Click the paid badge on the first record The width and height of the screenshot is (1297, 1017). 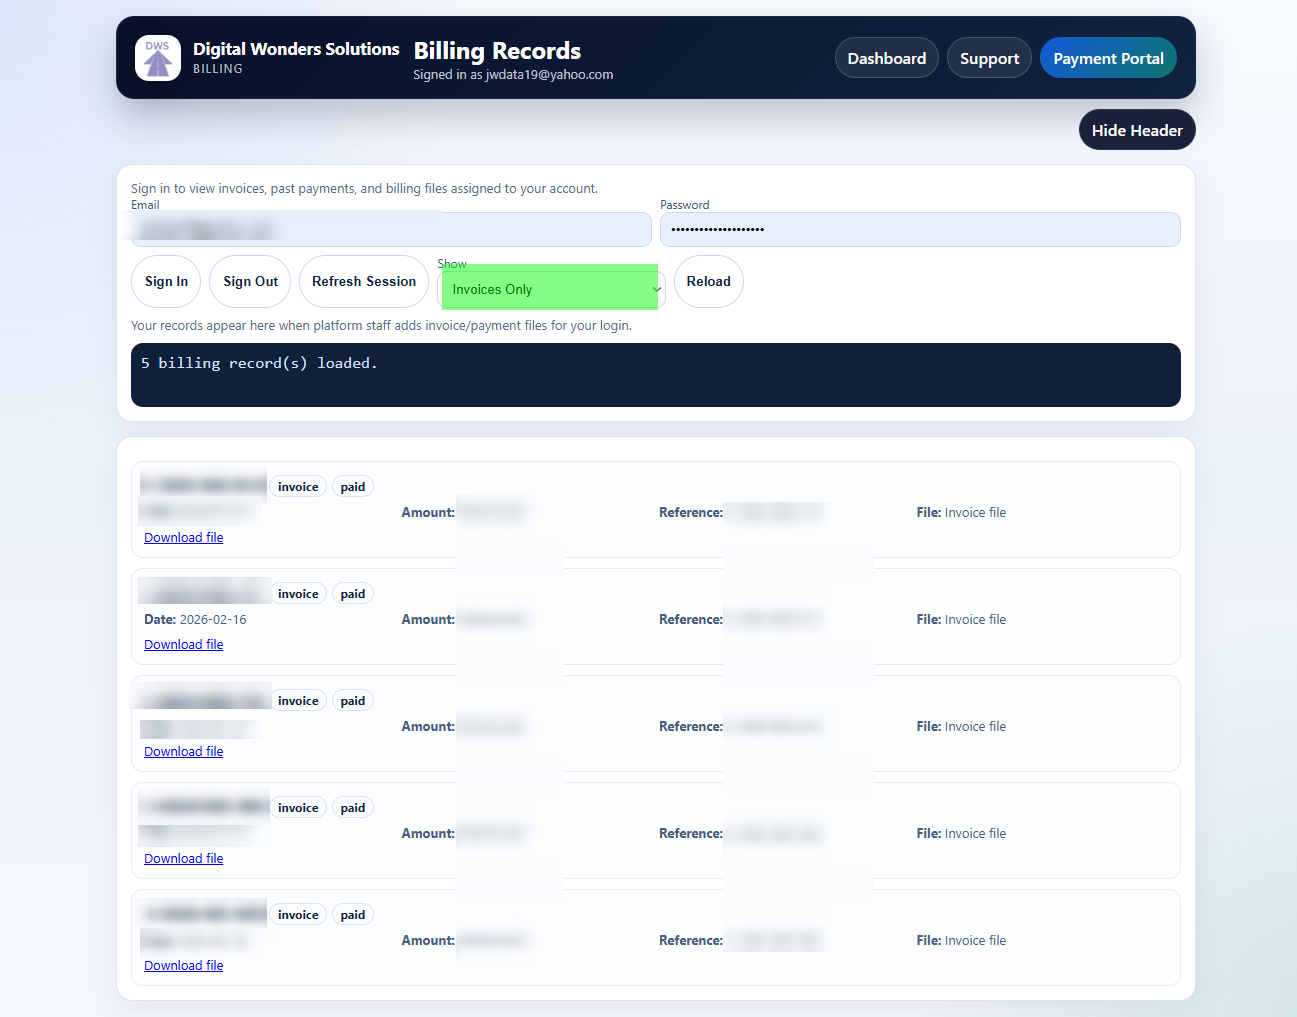[352, 486]
